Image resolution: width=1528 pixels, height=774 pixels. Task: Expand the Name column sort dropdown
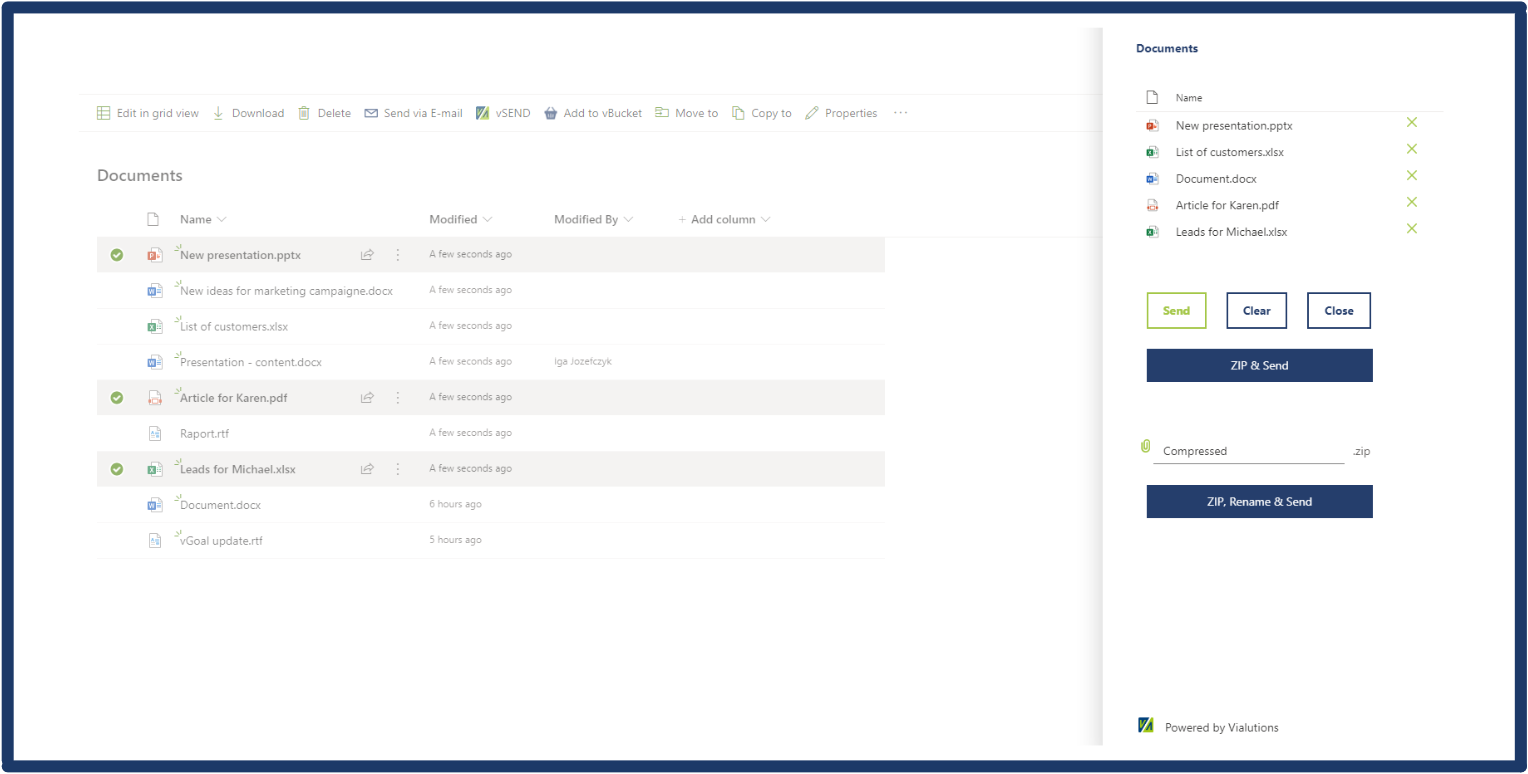(x=221, y=219)
